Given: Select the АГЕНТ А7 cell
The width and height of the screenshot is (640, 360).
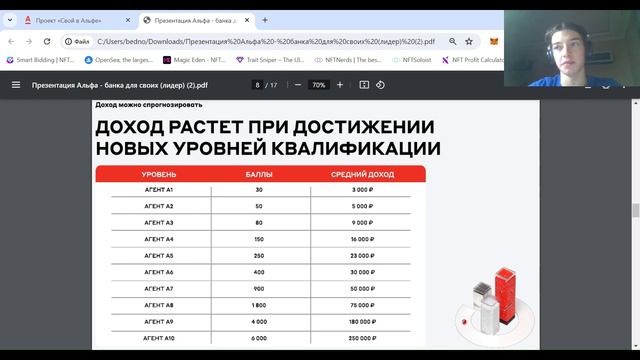Looking at the screenshot, I should (159, 289).
